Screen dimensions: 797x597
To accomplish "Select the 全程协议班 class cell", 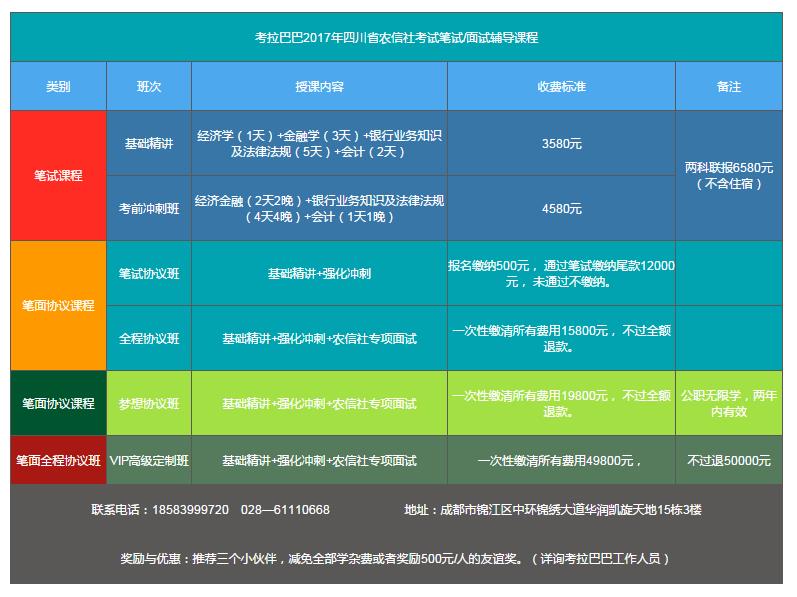I will (149, 338).
